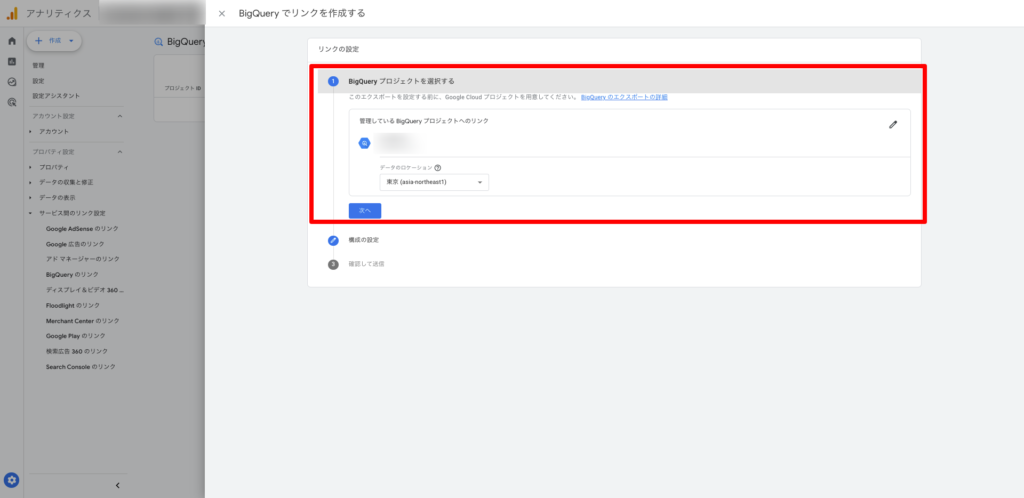This screenshot has height=498, width=1024.
Task: Select BigQuery のリンク in sidebar
Action: pyautogui.click(x=72, y=274)
